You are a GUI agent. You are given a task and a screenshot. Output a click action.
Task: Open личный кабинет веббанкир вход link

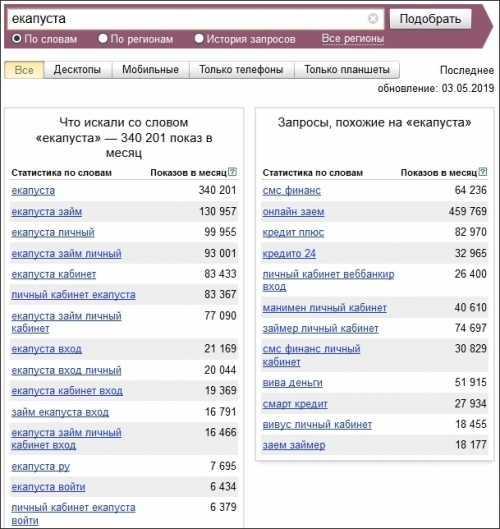click(328, 280)
